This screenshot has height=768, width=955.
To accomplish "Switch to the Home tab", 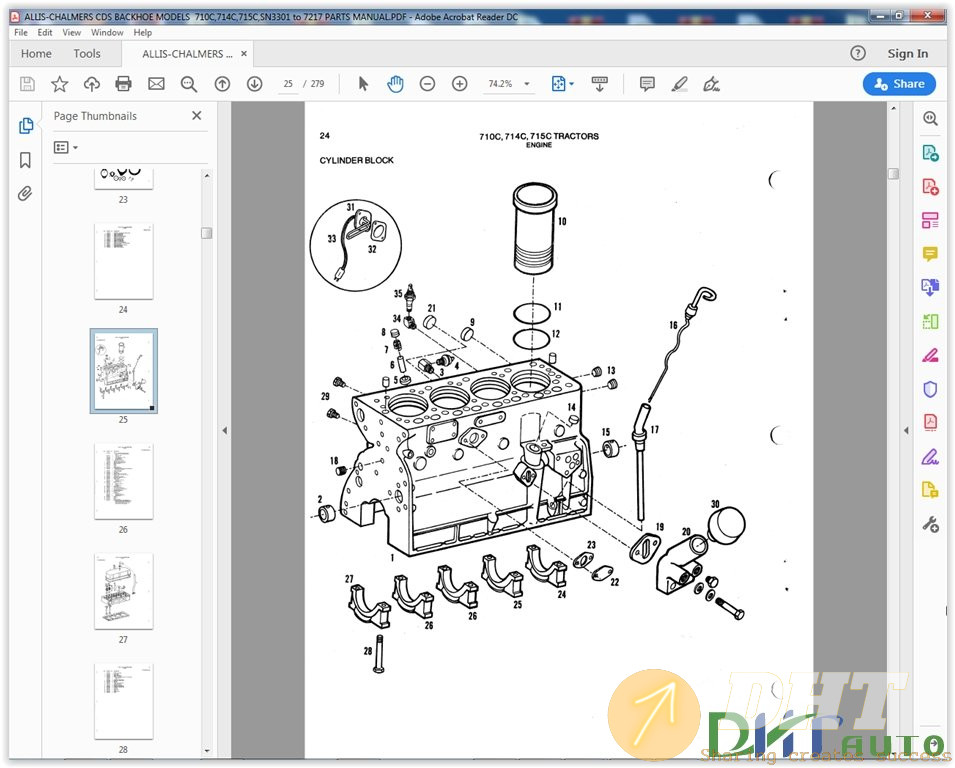I will click(x=36, y=54).
